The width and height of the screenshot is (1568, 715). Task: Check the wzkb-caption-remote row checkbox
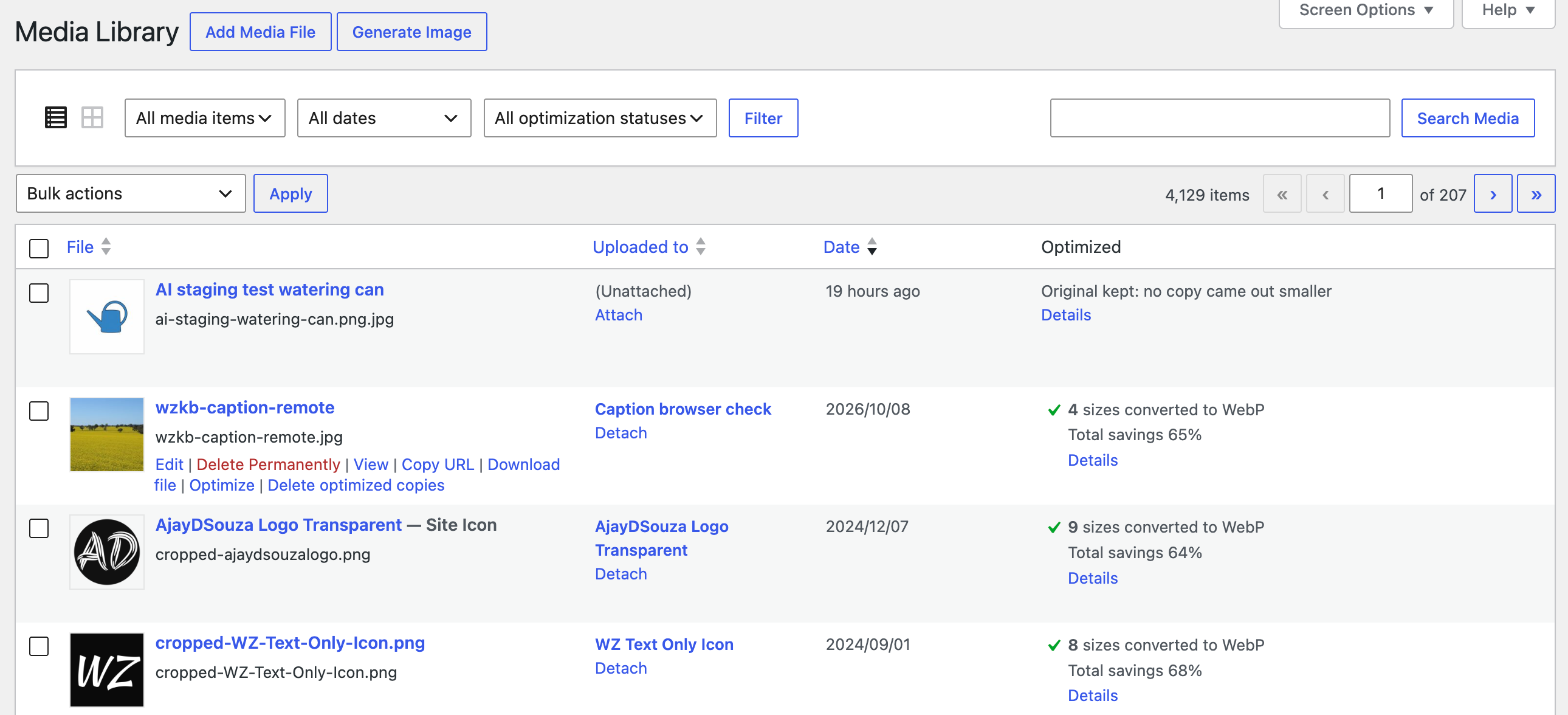pos(39,411)
